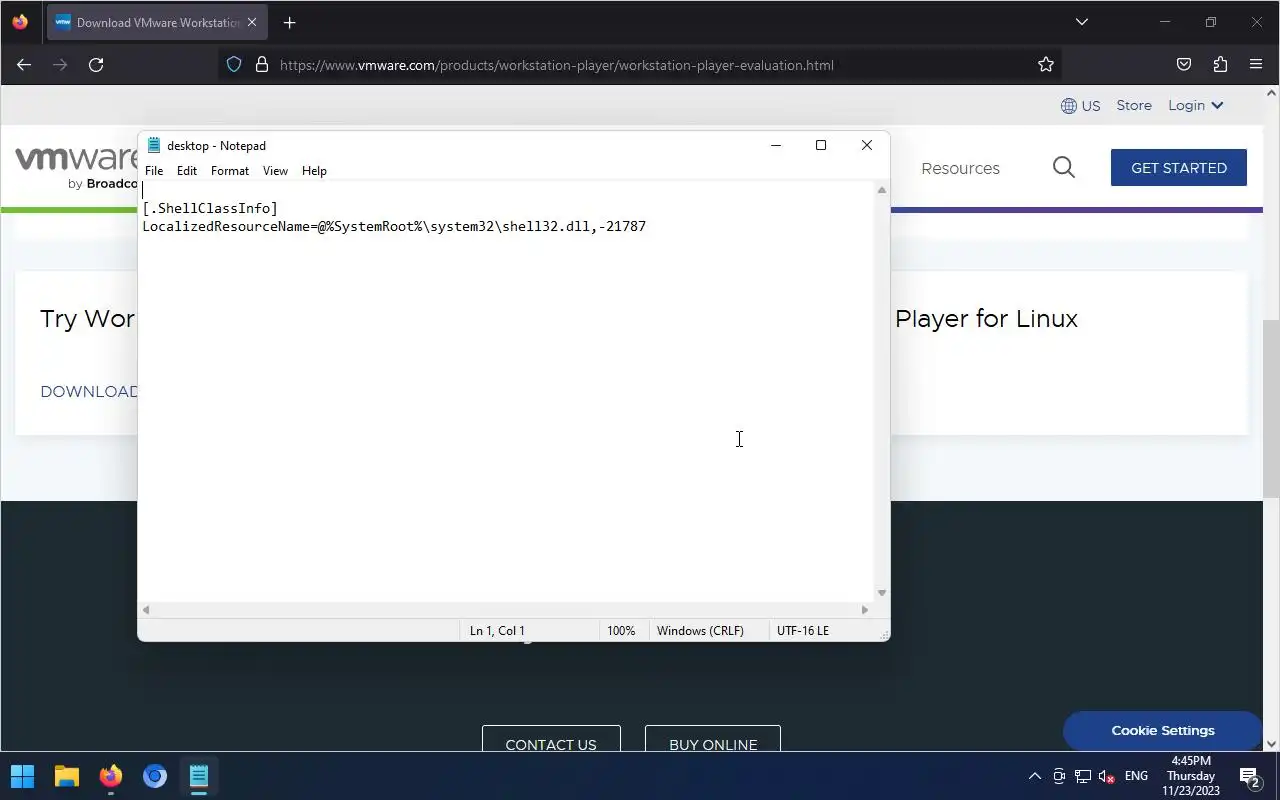Viewport: 1280px width, 800px height.
Task: Open the Notepad Format menu
Action: [x=230, y=171]
